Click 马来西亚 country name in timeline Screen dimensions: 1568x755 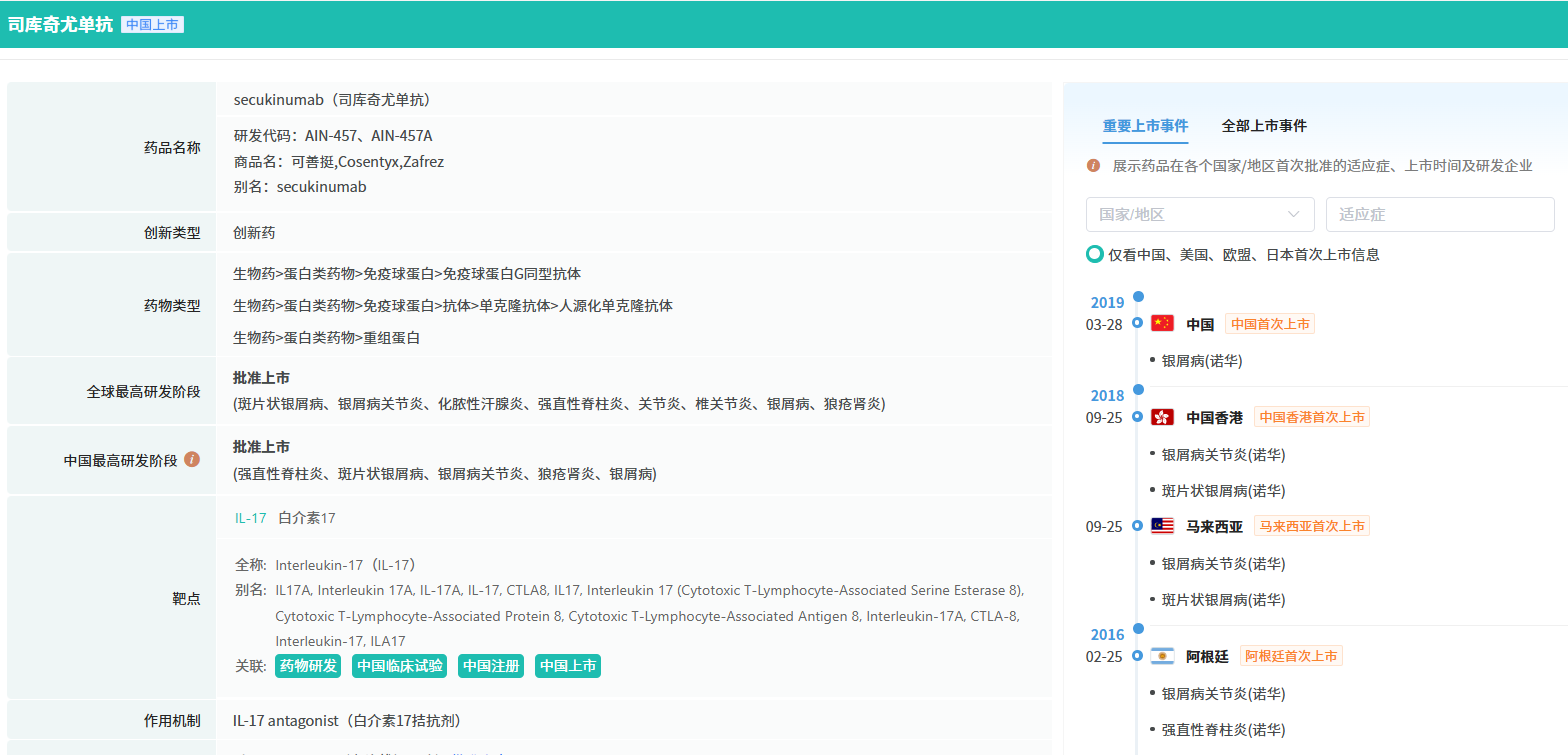[1214, 527]
